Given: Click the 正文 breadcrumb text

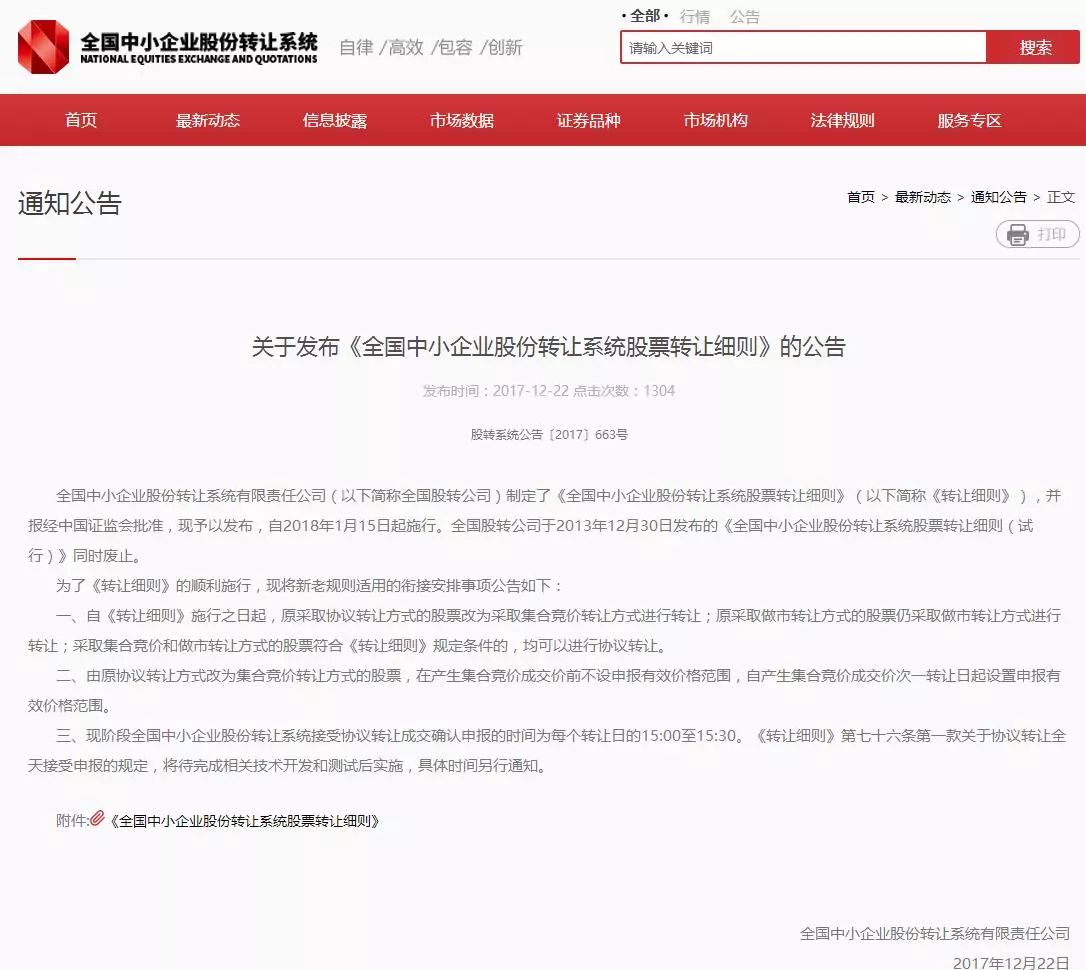Looking at the screenshot, I should point(1061,197).
